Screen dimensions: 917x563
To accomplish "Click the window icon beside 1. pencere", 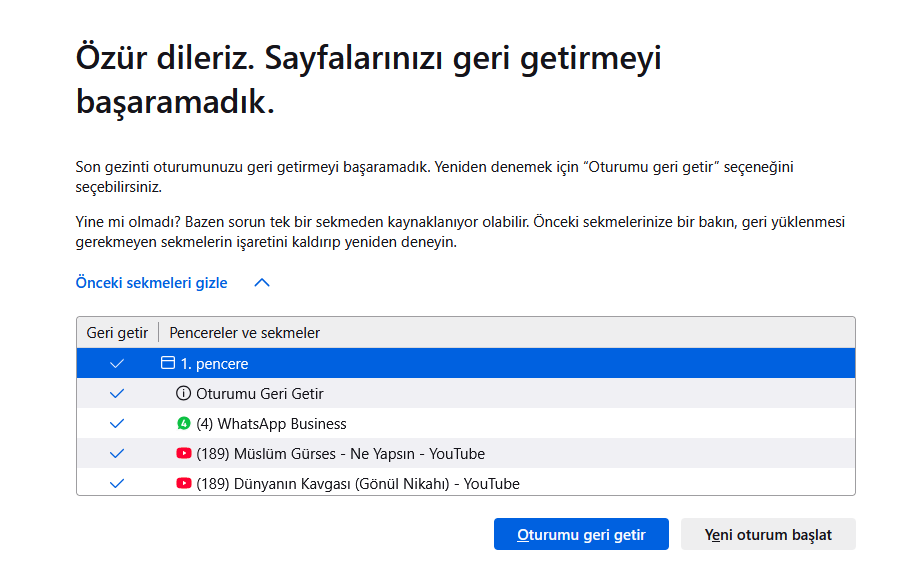I will (168, 363).
